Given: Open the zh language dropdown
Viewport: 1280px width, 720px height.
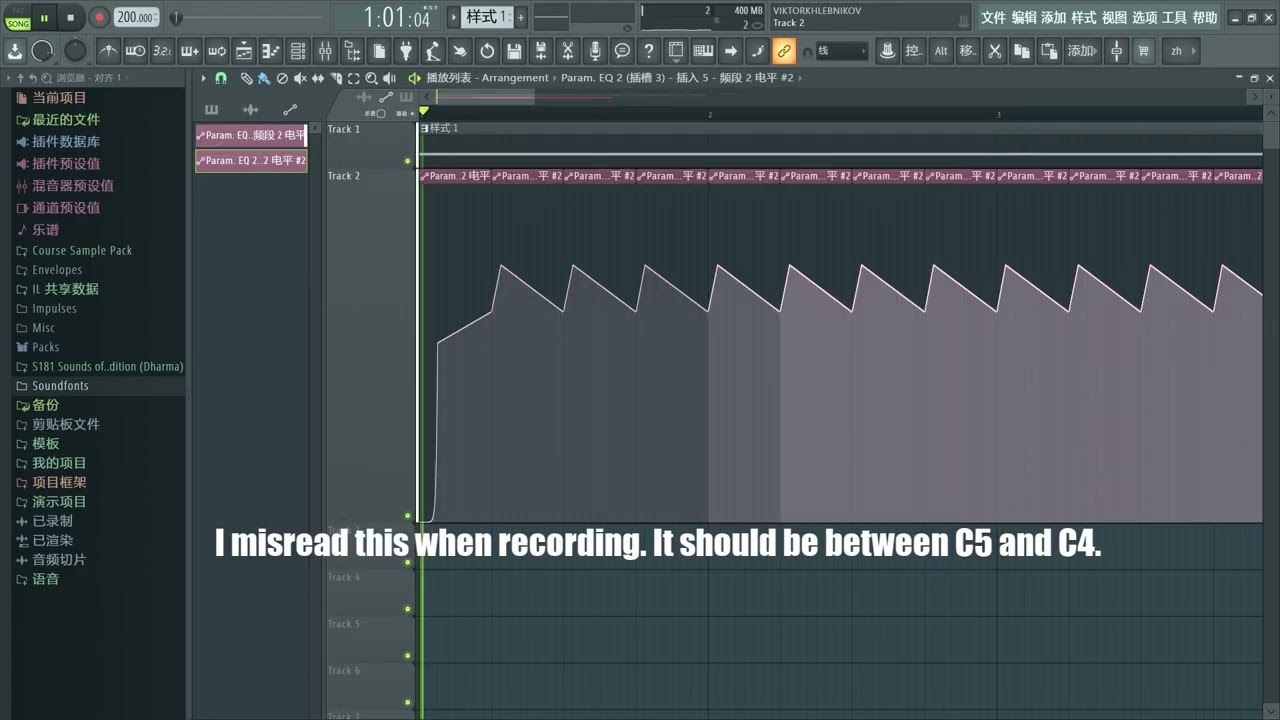Looking at the screenshot, I should tap(1180, 51).
